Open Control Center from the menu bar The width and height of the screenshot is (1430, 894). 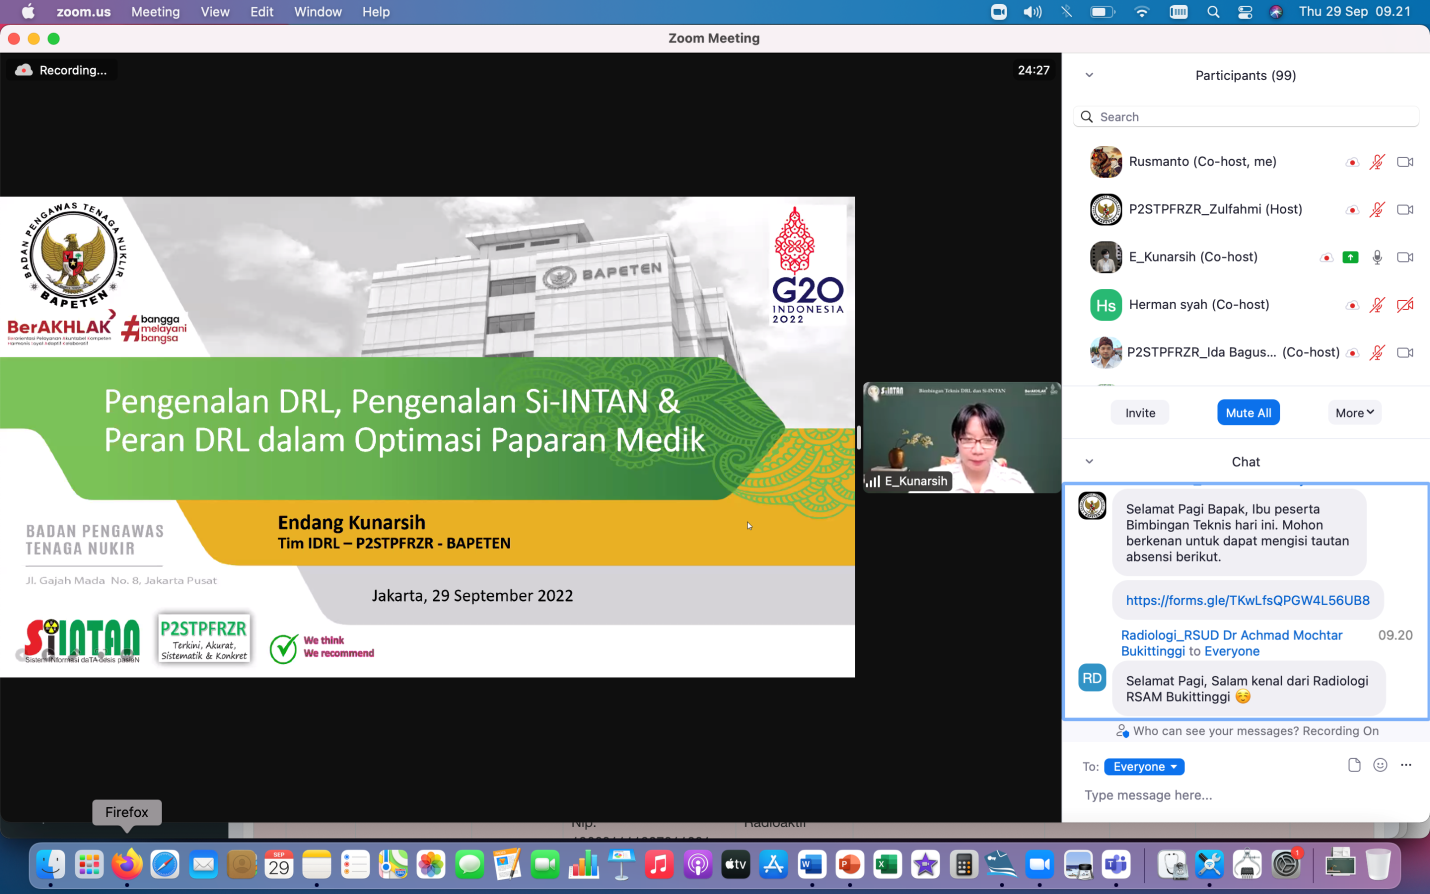1245,12
